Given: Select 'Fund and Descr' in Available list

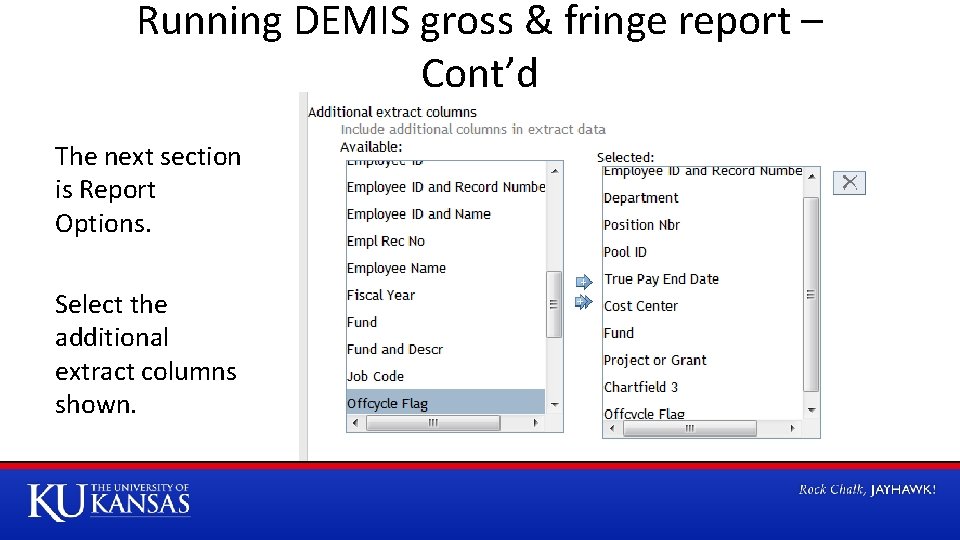Looking at the screenshot, I should (x=446, y=349).
